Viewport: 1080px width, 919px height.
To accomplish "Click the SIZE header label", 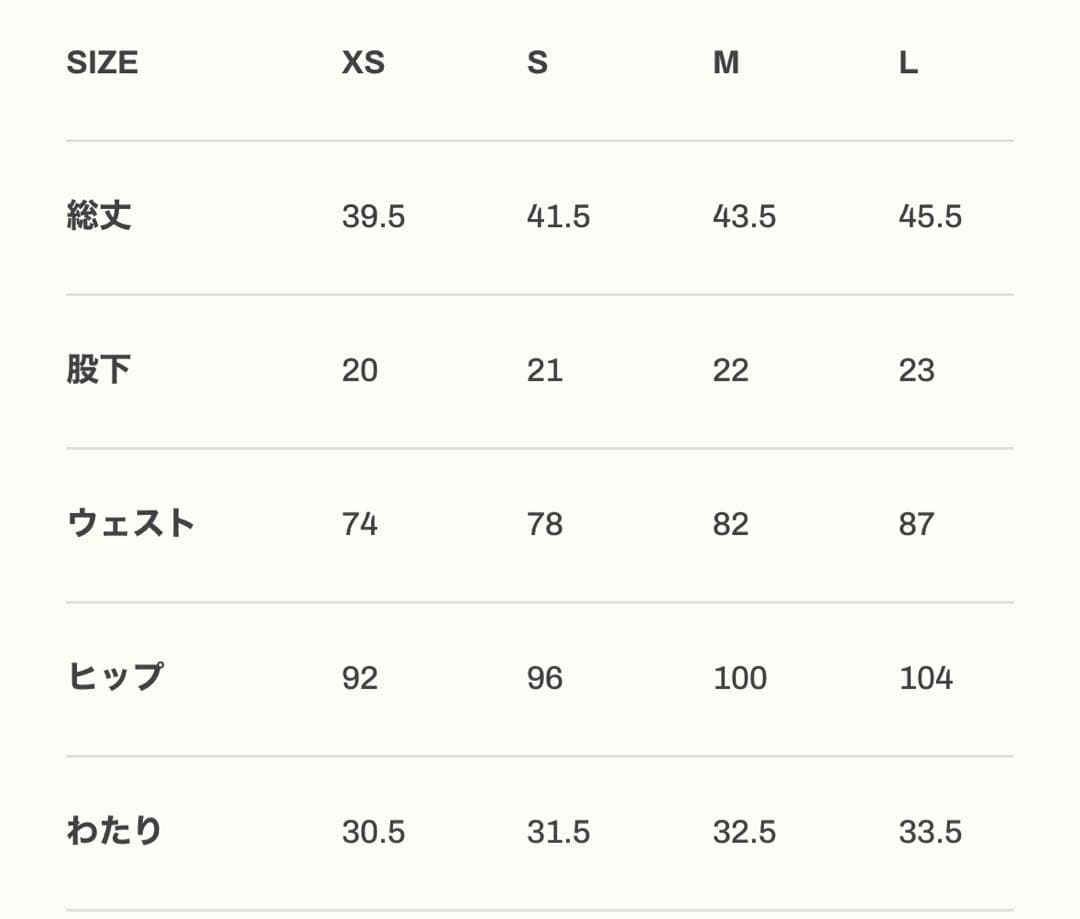I will [102, 63].
